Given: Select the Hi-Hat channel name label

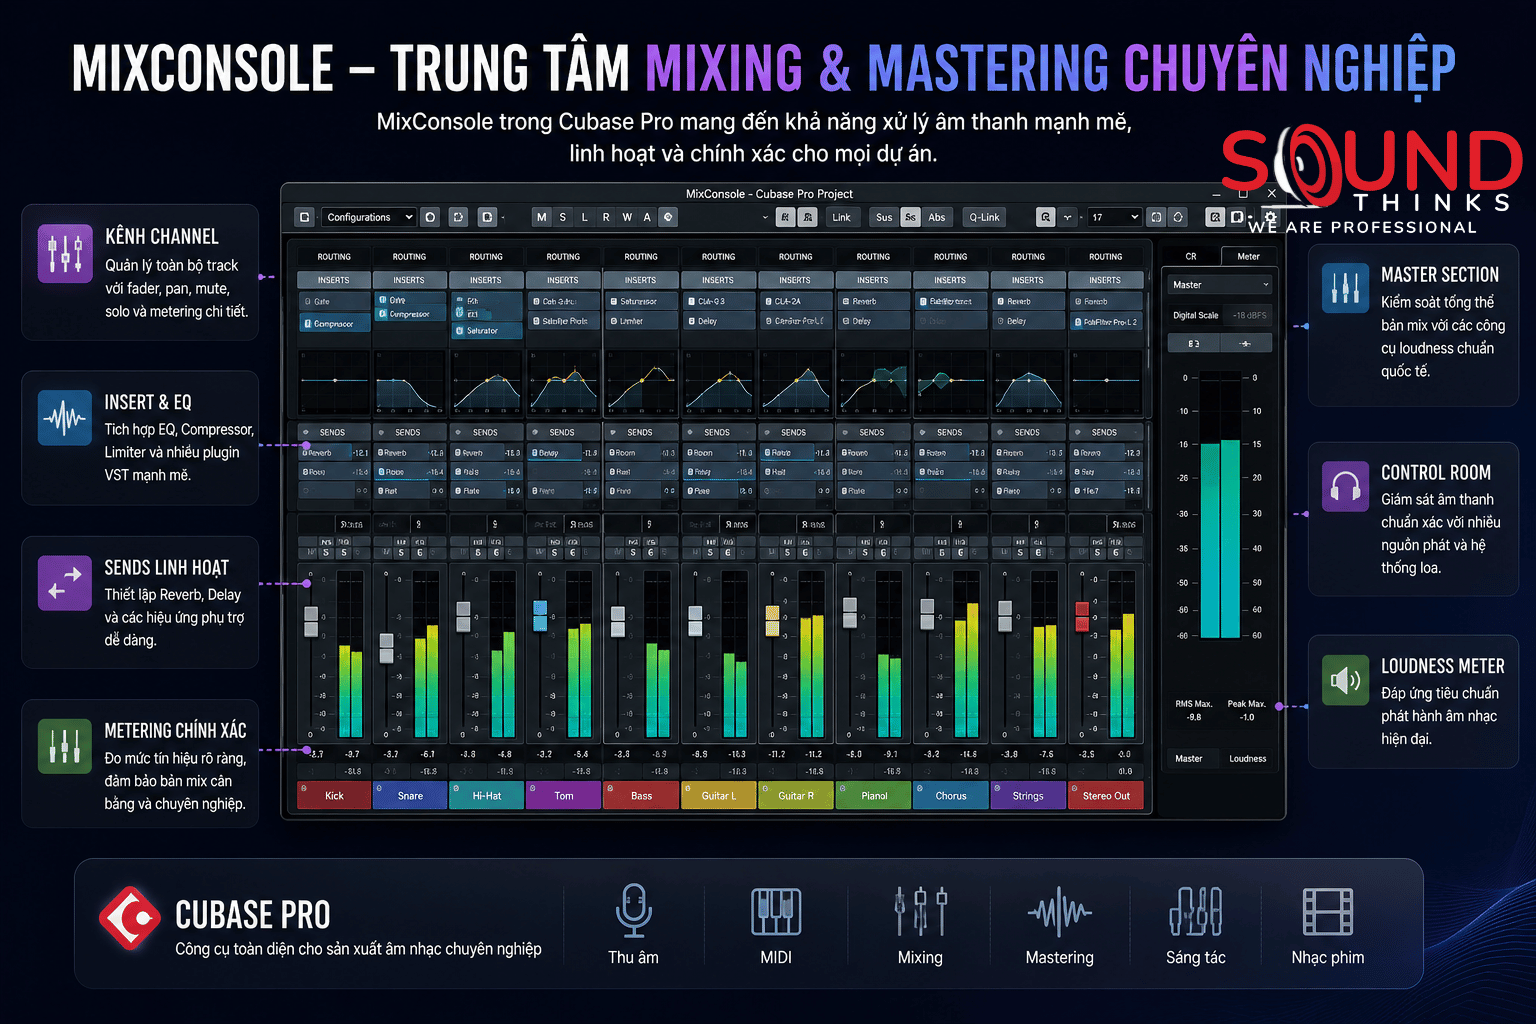Looking at the screenshot, I should pos(487,796).
